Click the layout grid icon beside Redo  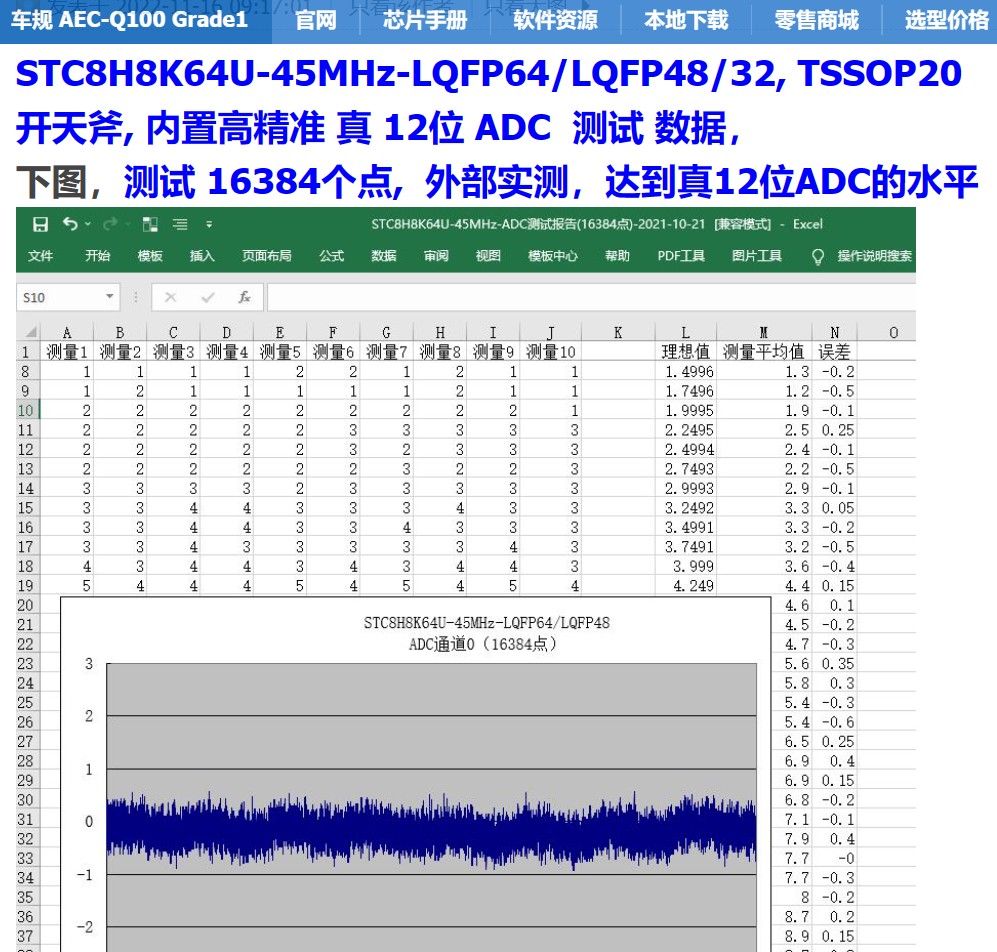coord(150,224)
